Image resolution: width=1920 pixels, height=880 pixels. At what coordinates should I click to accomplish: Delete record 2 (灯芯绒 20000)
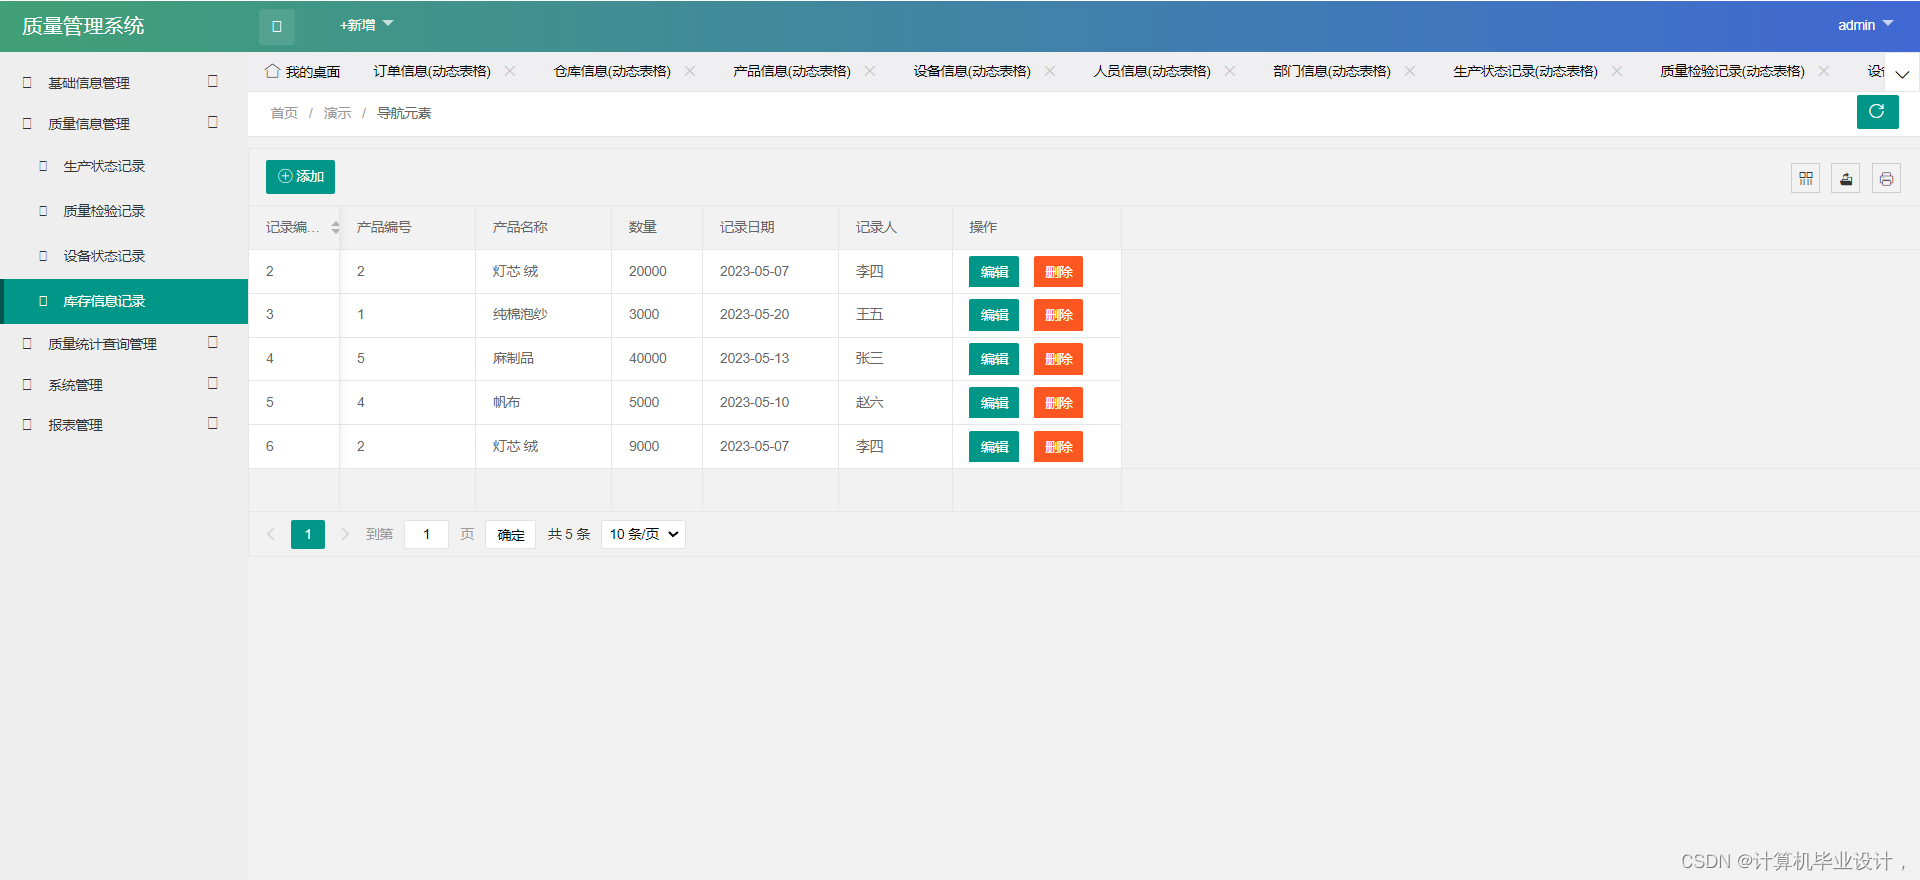point(1058,272)
